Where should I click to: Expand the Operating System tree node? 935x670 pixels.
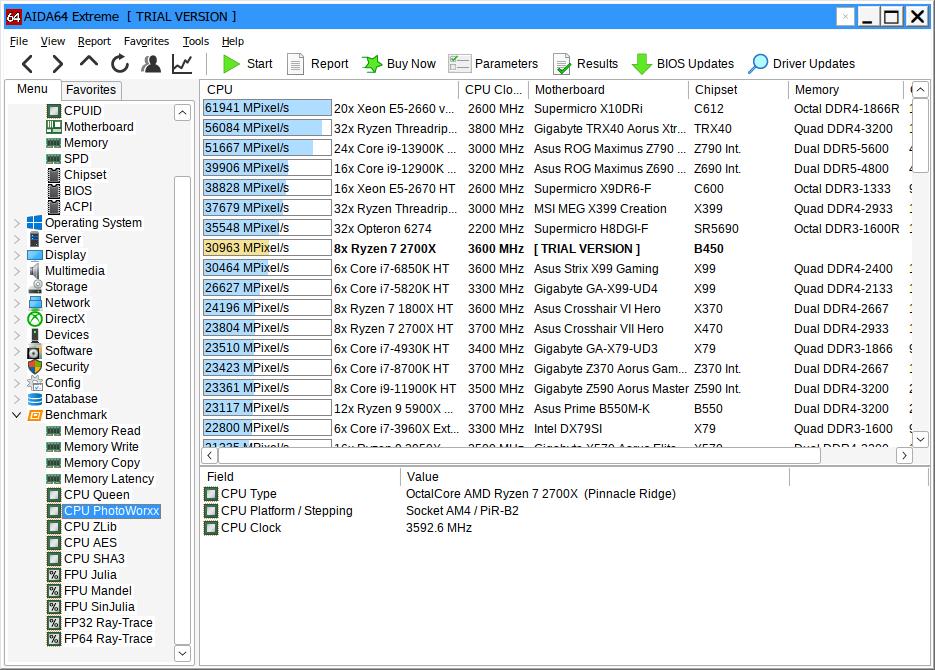[x=17, y=223]
